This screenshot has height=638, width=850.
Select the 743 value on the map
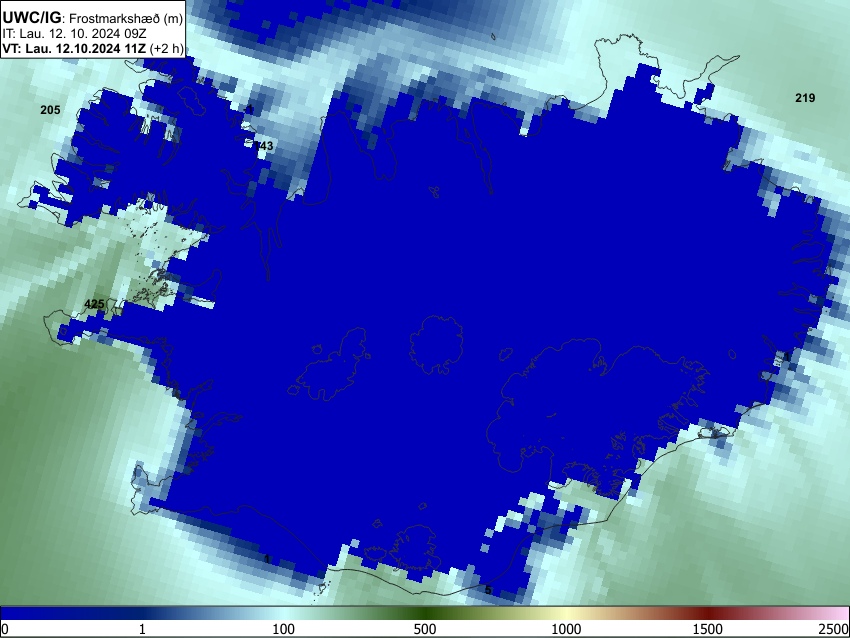(264, 146)
